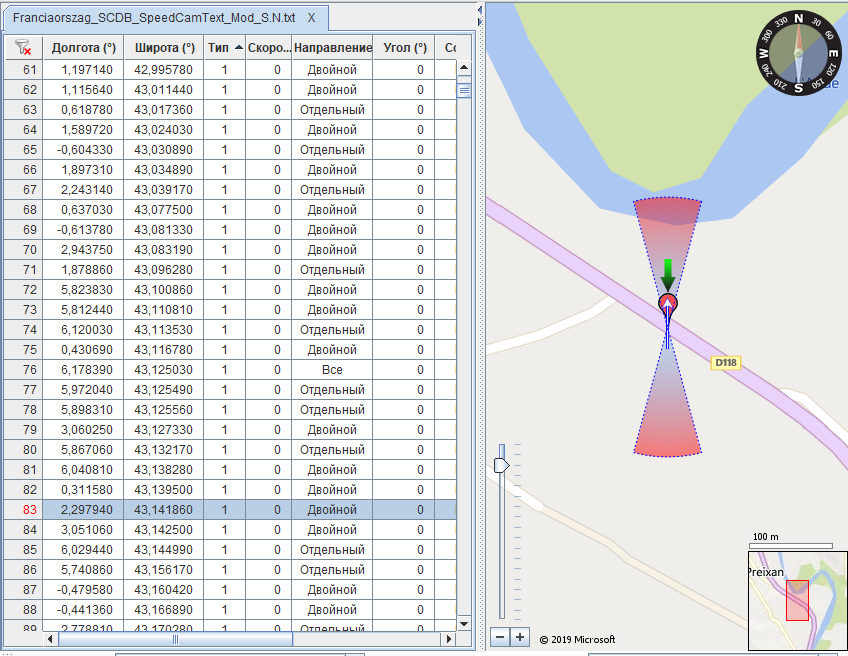Click longitude cell 3,060250
The height and width of the screenshot is (656, 848).
click(x=84, y=430)
